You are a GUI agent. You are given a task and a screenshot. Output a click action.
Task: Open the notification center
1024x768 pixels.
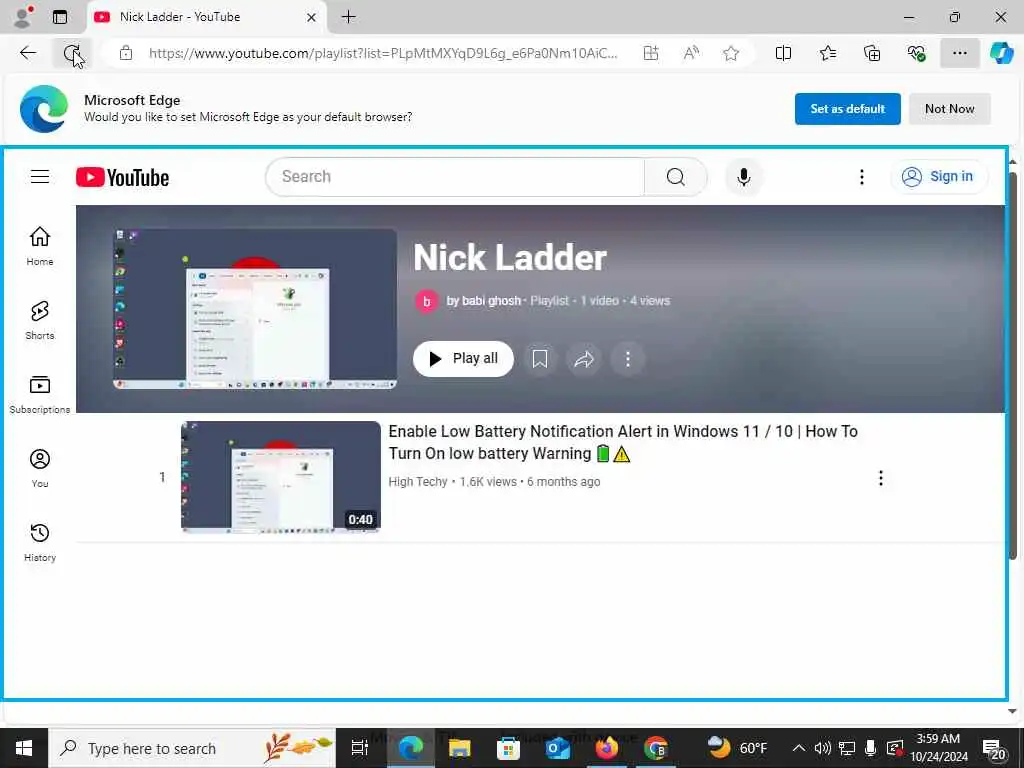click(x=993, y=748)
